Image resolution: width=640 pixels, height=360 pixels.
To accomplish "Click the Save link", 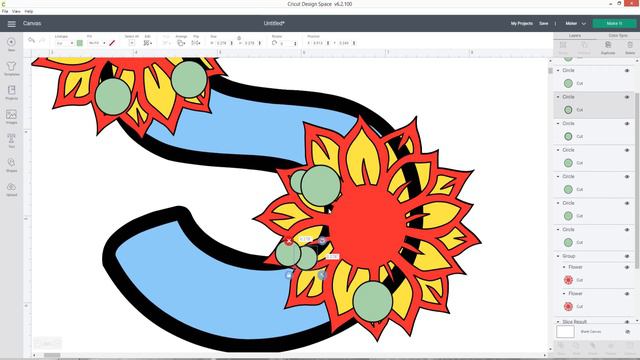I will click(x=544, y=24).
